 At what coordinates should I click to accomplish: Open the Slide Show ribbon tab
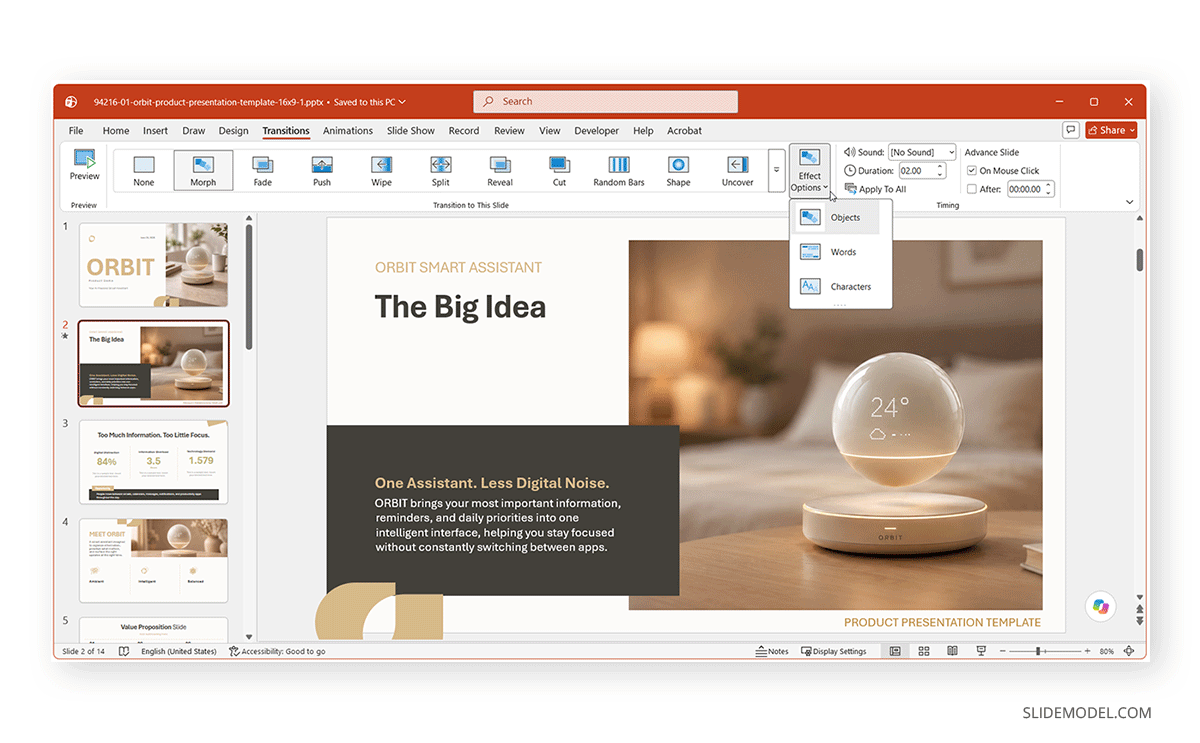coord(411,131)
